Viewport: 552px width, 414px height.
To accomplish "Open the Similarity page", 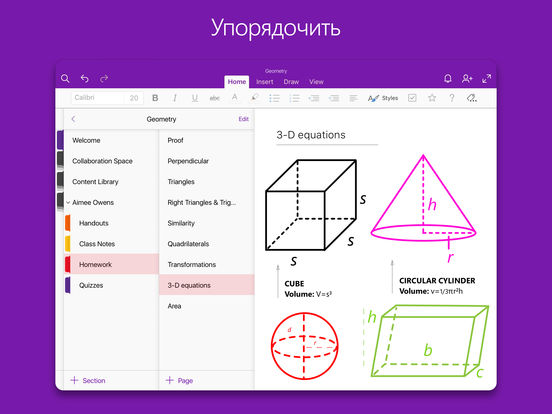I will tap(207, 223).
